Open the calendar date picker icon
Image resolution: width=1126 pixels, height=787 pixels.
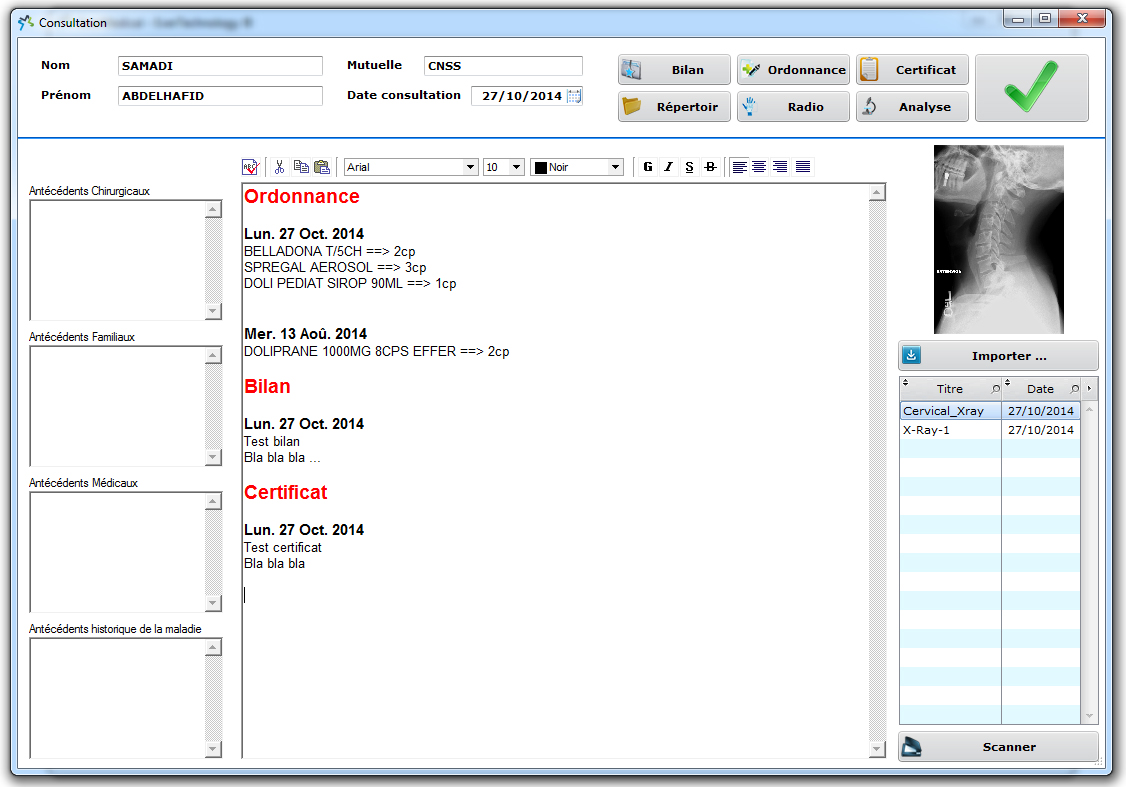click(574, 96)
